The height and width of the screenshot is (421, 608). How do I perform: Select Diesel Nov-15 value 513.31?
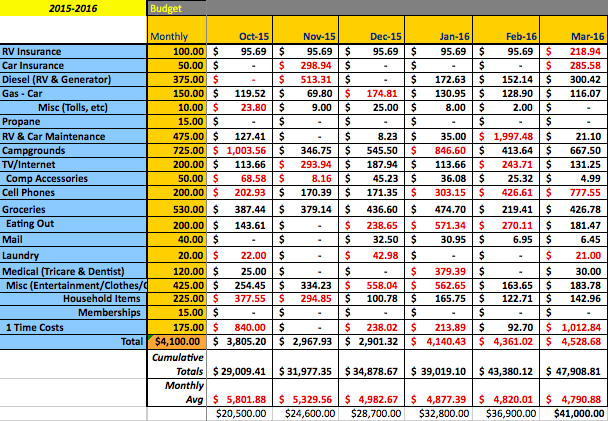click(x=306, y=79)
